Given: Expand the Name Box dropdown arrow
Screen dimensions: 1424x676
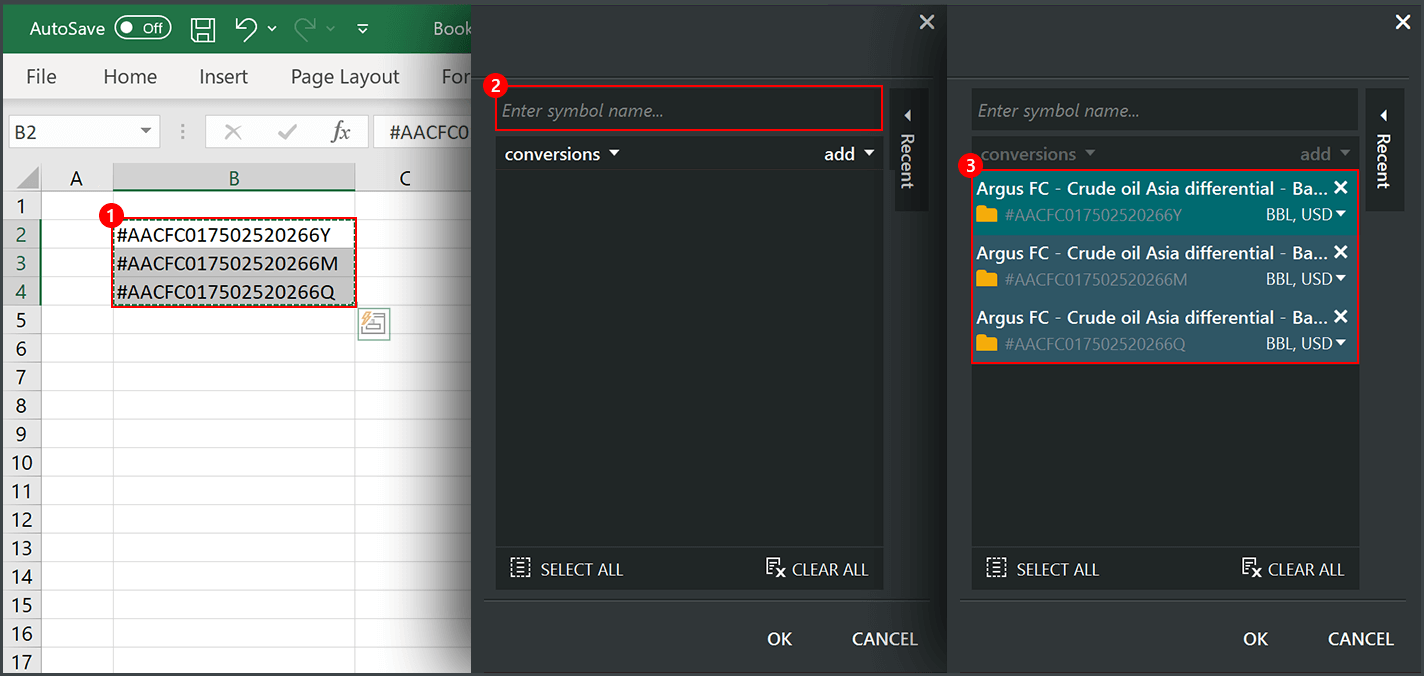Looking at the screenshot, I should click(147, 132).
